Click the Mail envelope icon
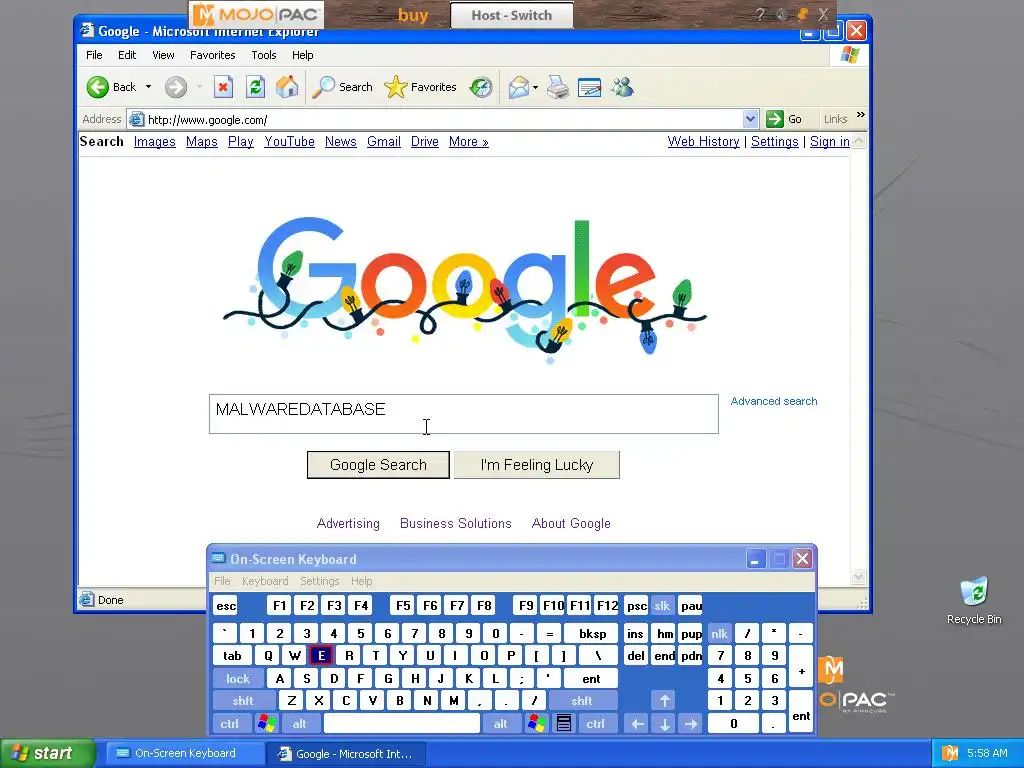 coord(519,87)
